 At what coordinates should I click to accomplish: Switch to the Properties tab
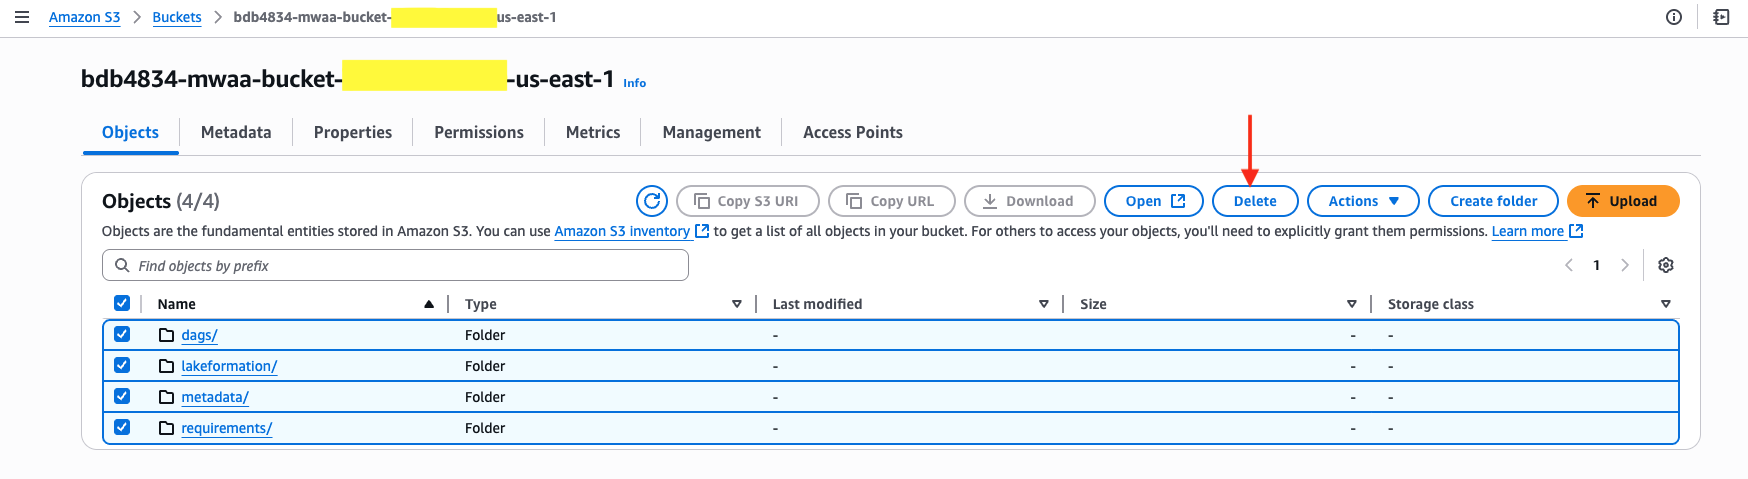[x=352, y=132]
